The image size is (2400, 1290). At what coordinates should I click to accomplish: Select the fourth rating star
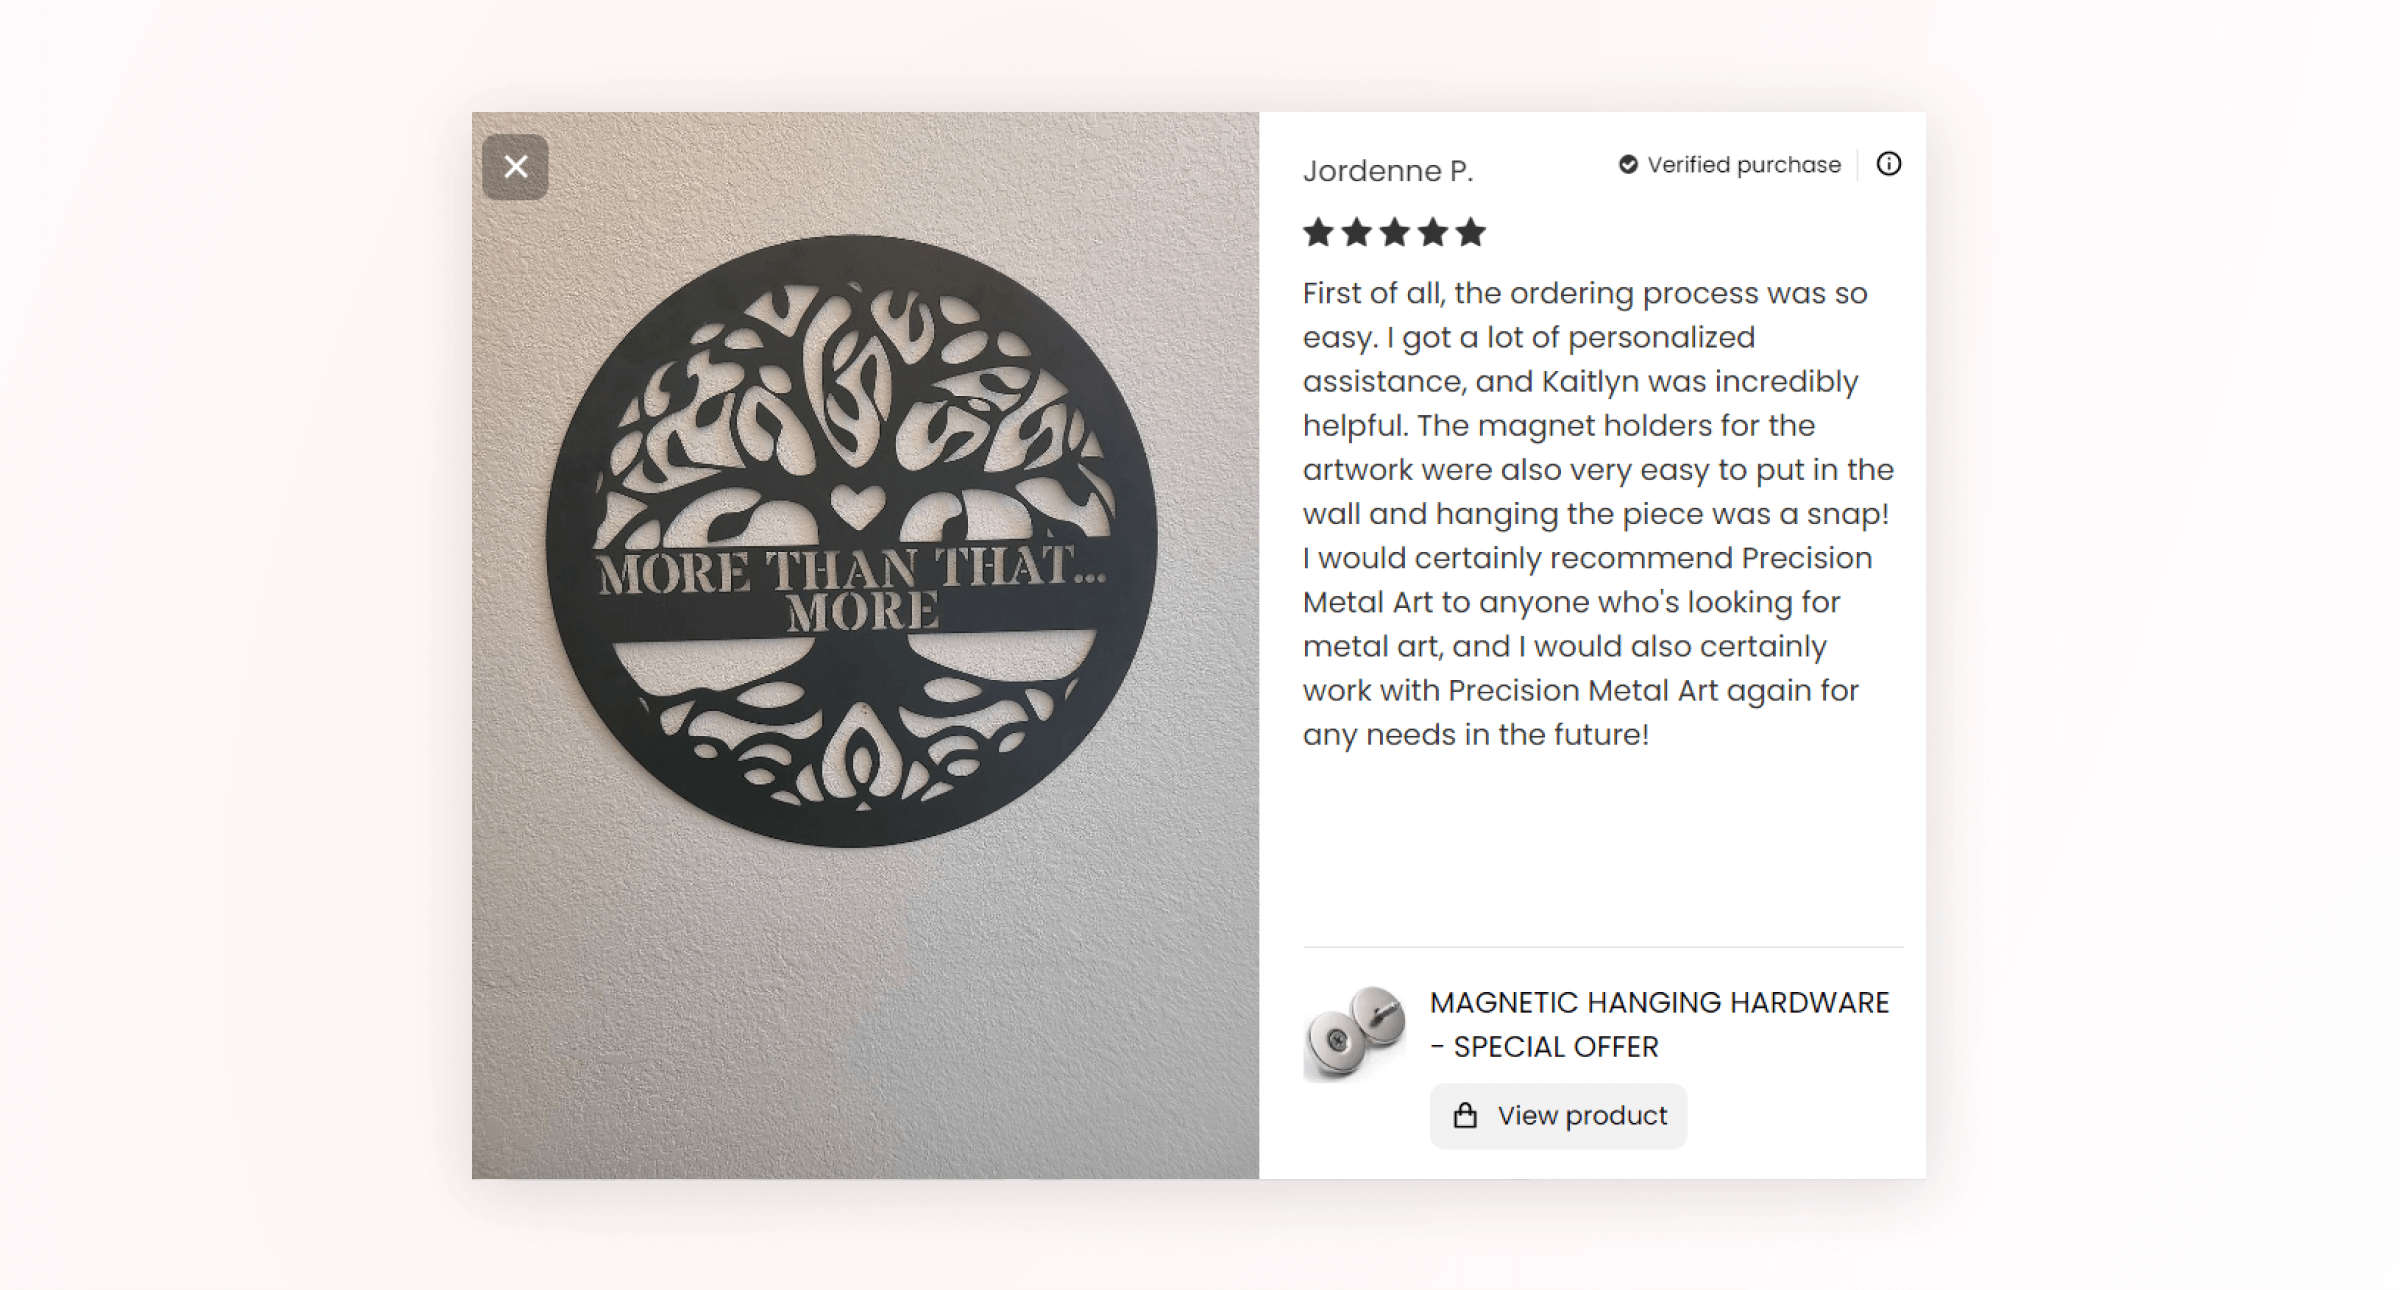(1432, 233)
